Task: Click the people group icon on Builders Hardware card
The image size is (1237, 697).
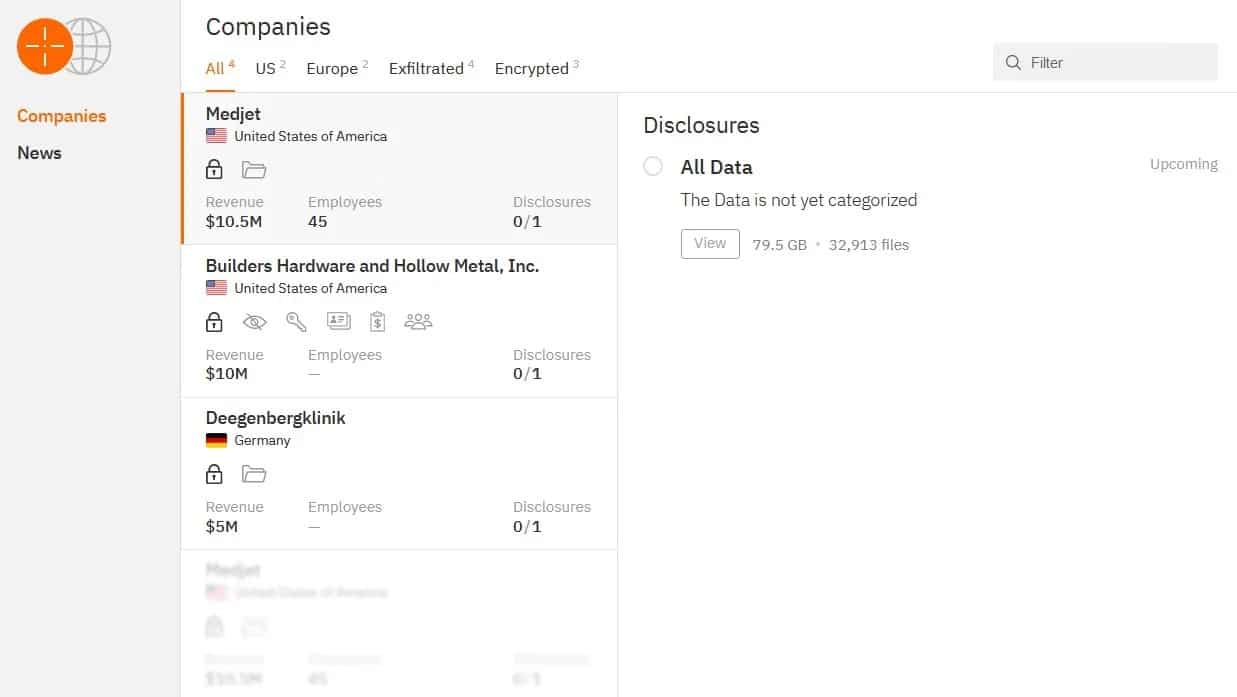Action: 418,322
